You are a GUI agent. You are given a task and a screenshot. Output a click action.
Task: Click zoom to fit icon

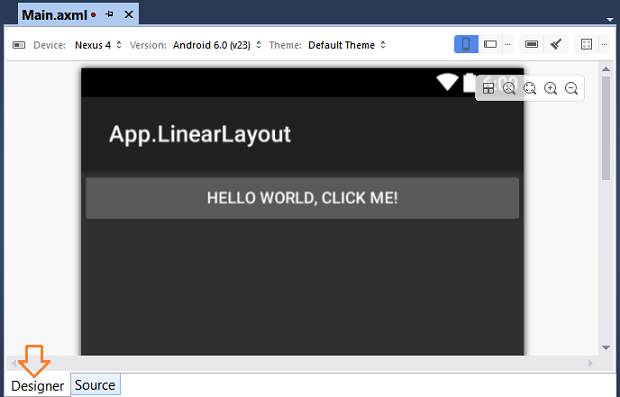530,88
